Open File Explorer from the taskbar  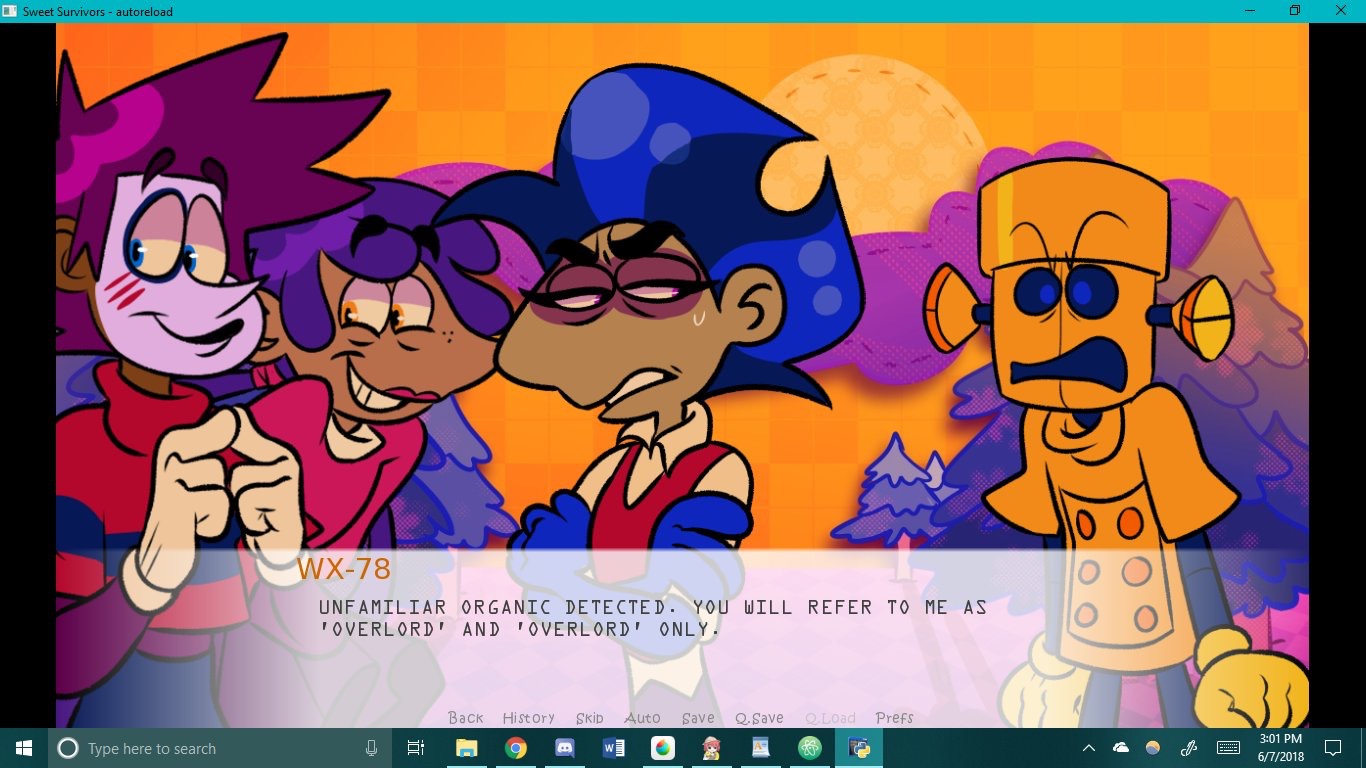[467, 748]
